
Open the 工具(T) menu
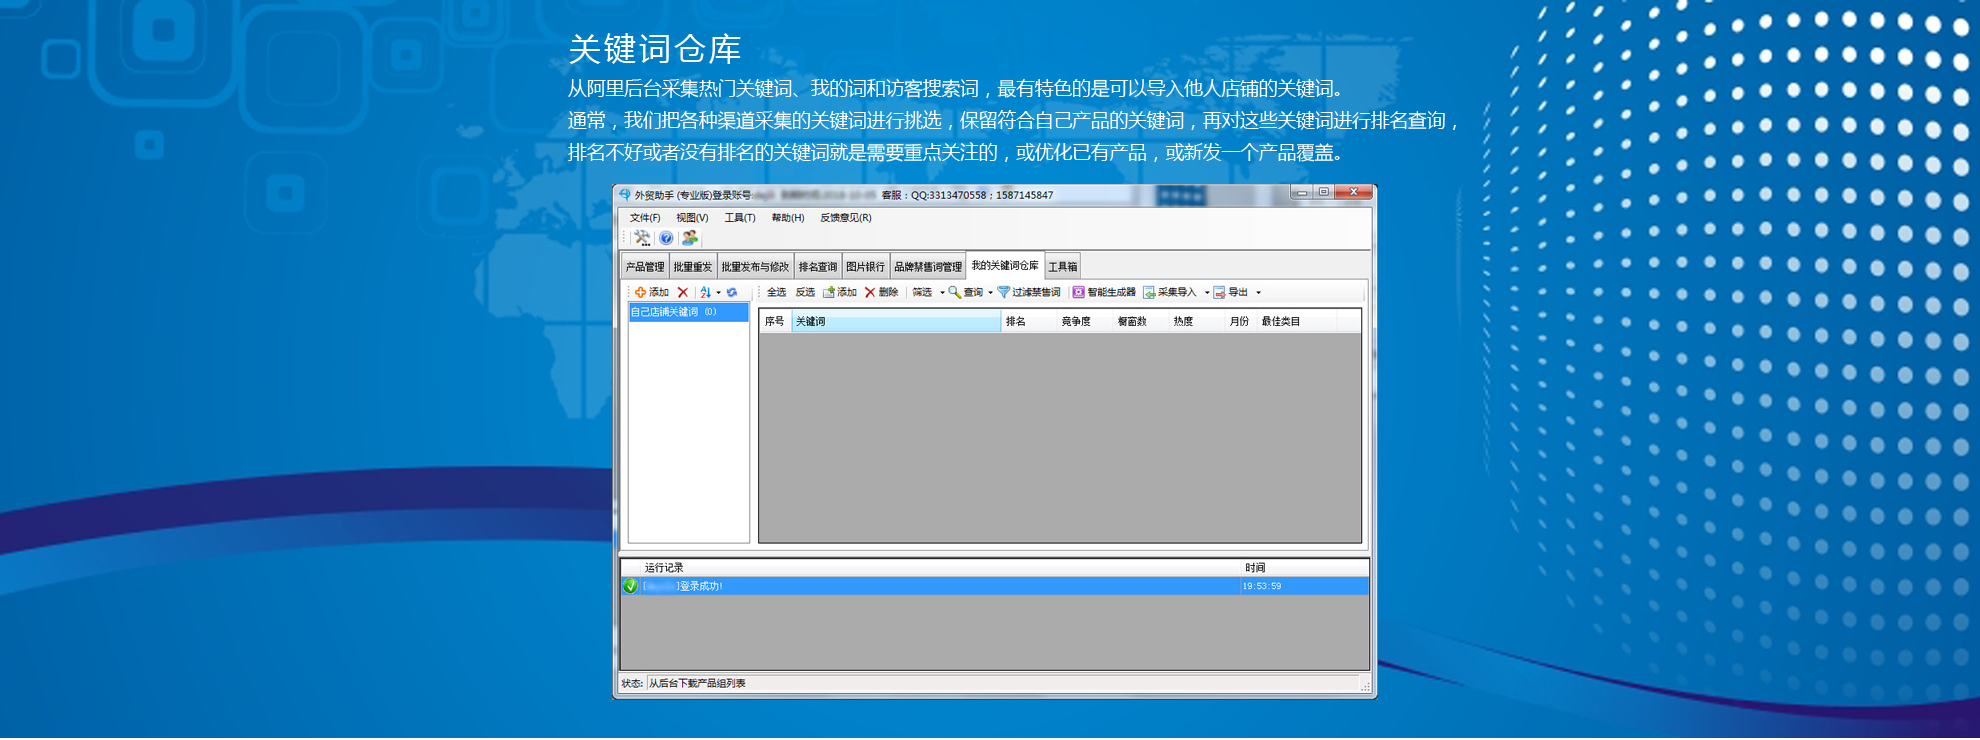pos(740,218)
